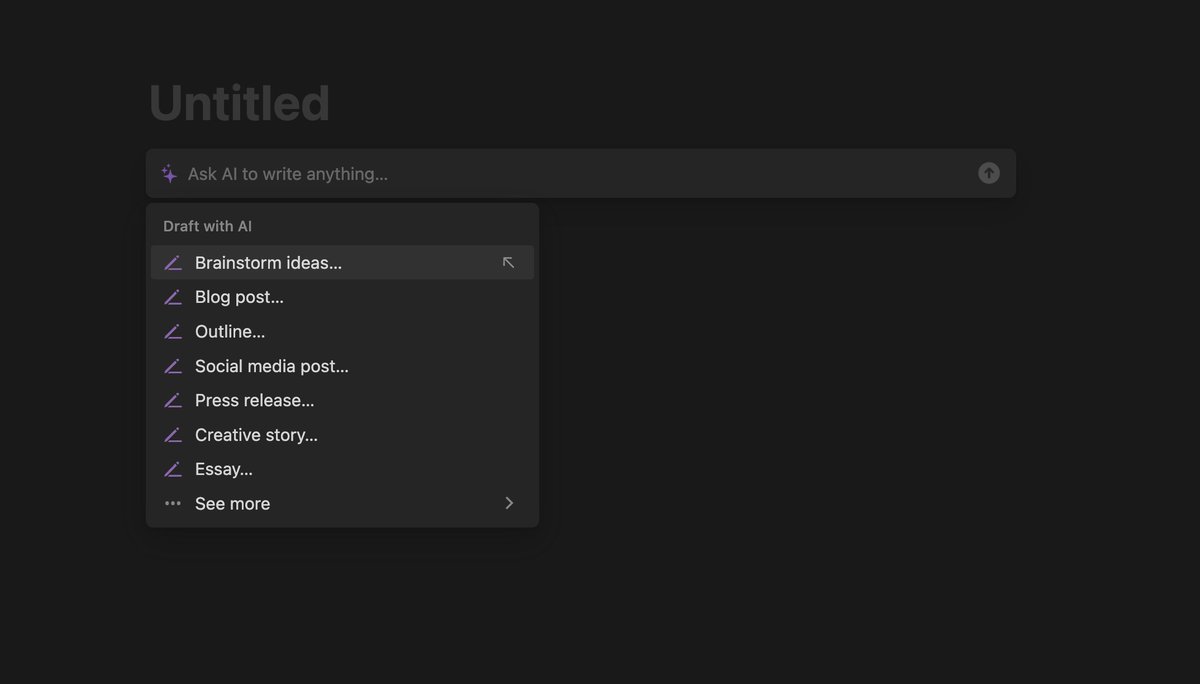1200x684 pixels.
Task: Select Brainstorm ideas from Draft with AI
Action: click(268, 263)
